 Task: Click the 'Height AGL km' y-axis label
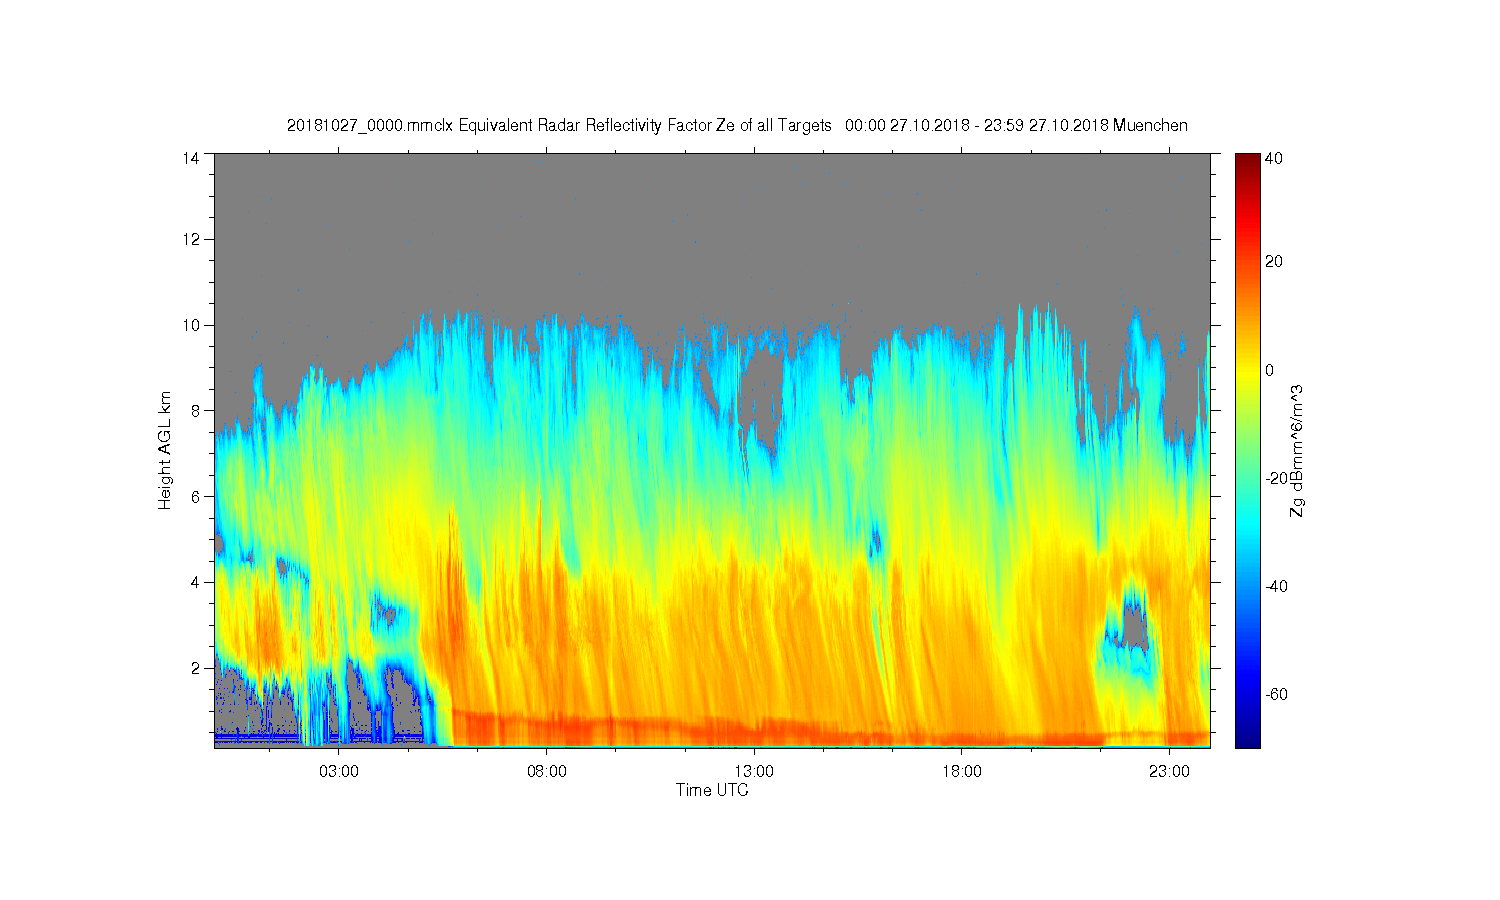(165, 450)
